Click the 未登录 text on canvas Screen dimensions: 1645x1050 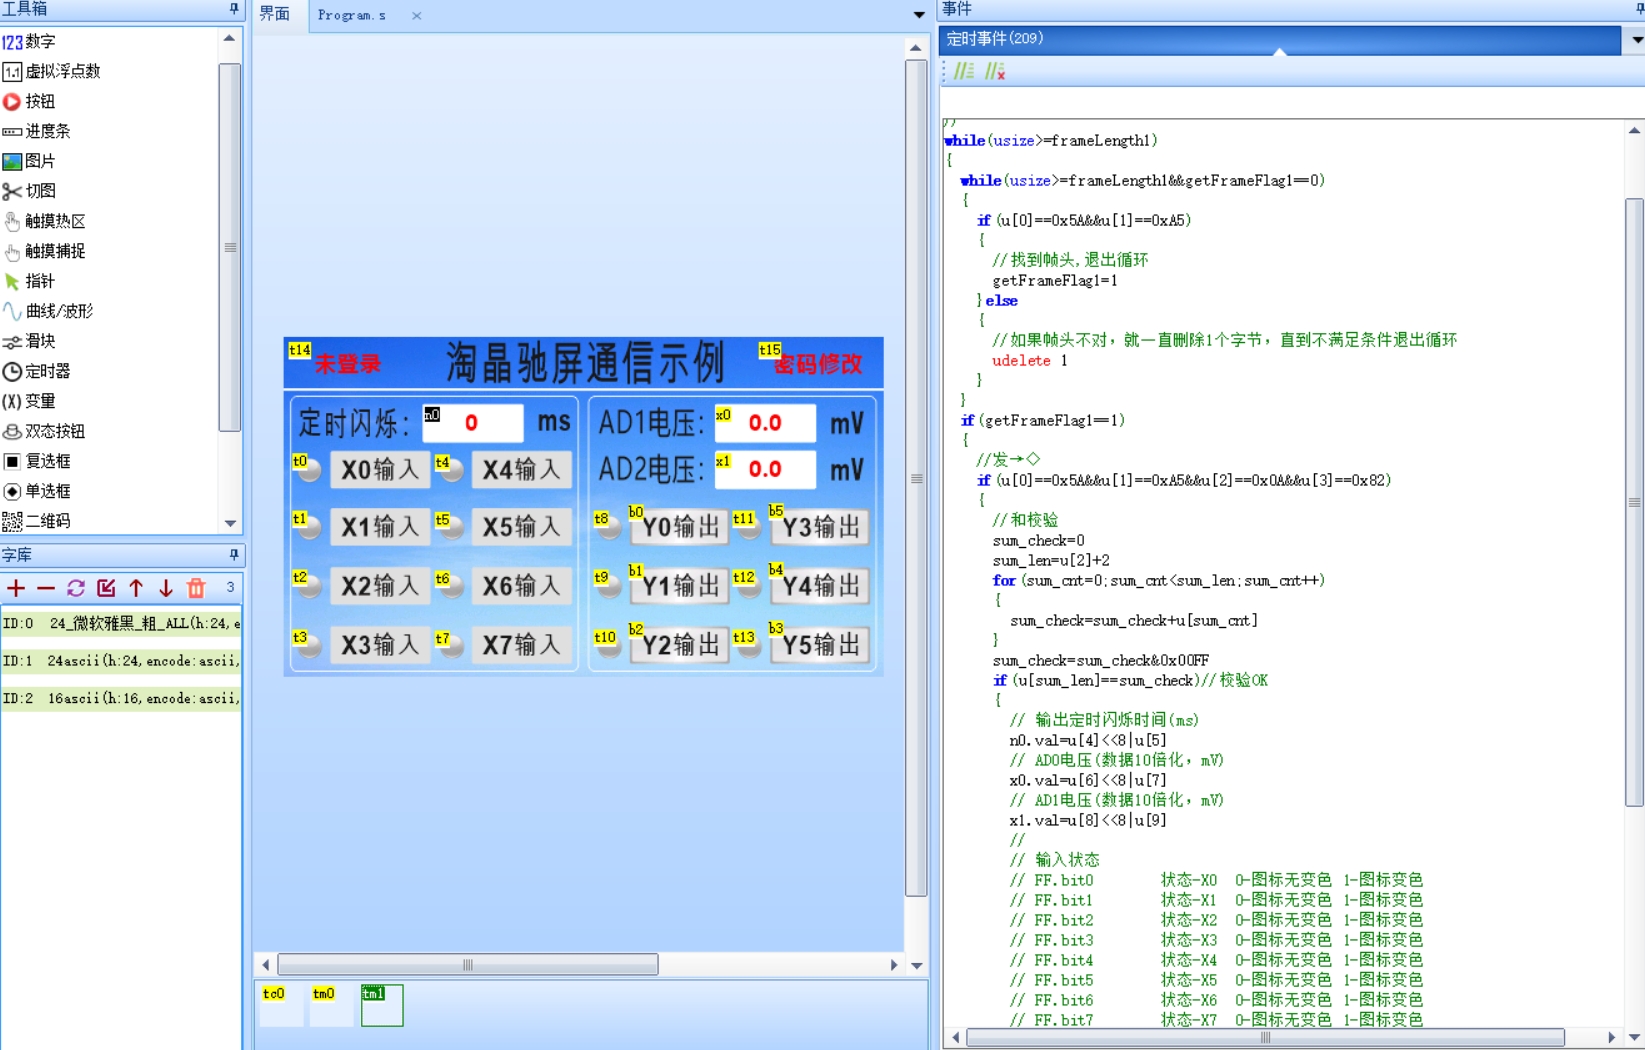[x=348, y=364]
